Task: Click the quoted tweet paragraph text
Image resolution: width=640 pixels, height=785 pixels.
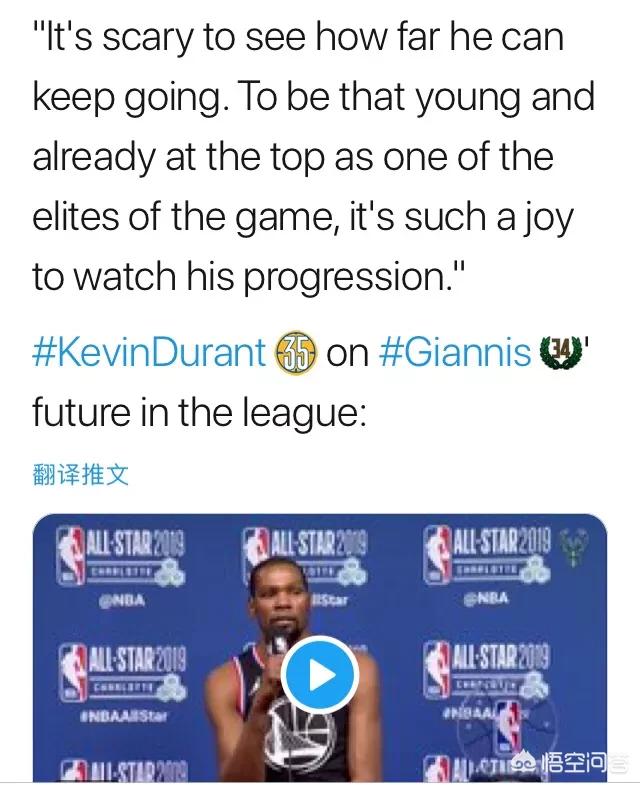Action: tap(313, 157)
